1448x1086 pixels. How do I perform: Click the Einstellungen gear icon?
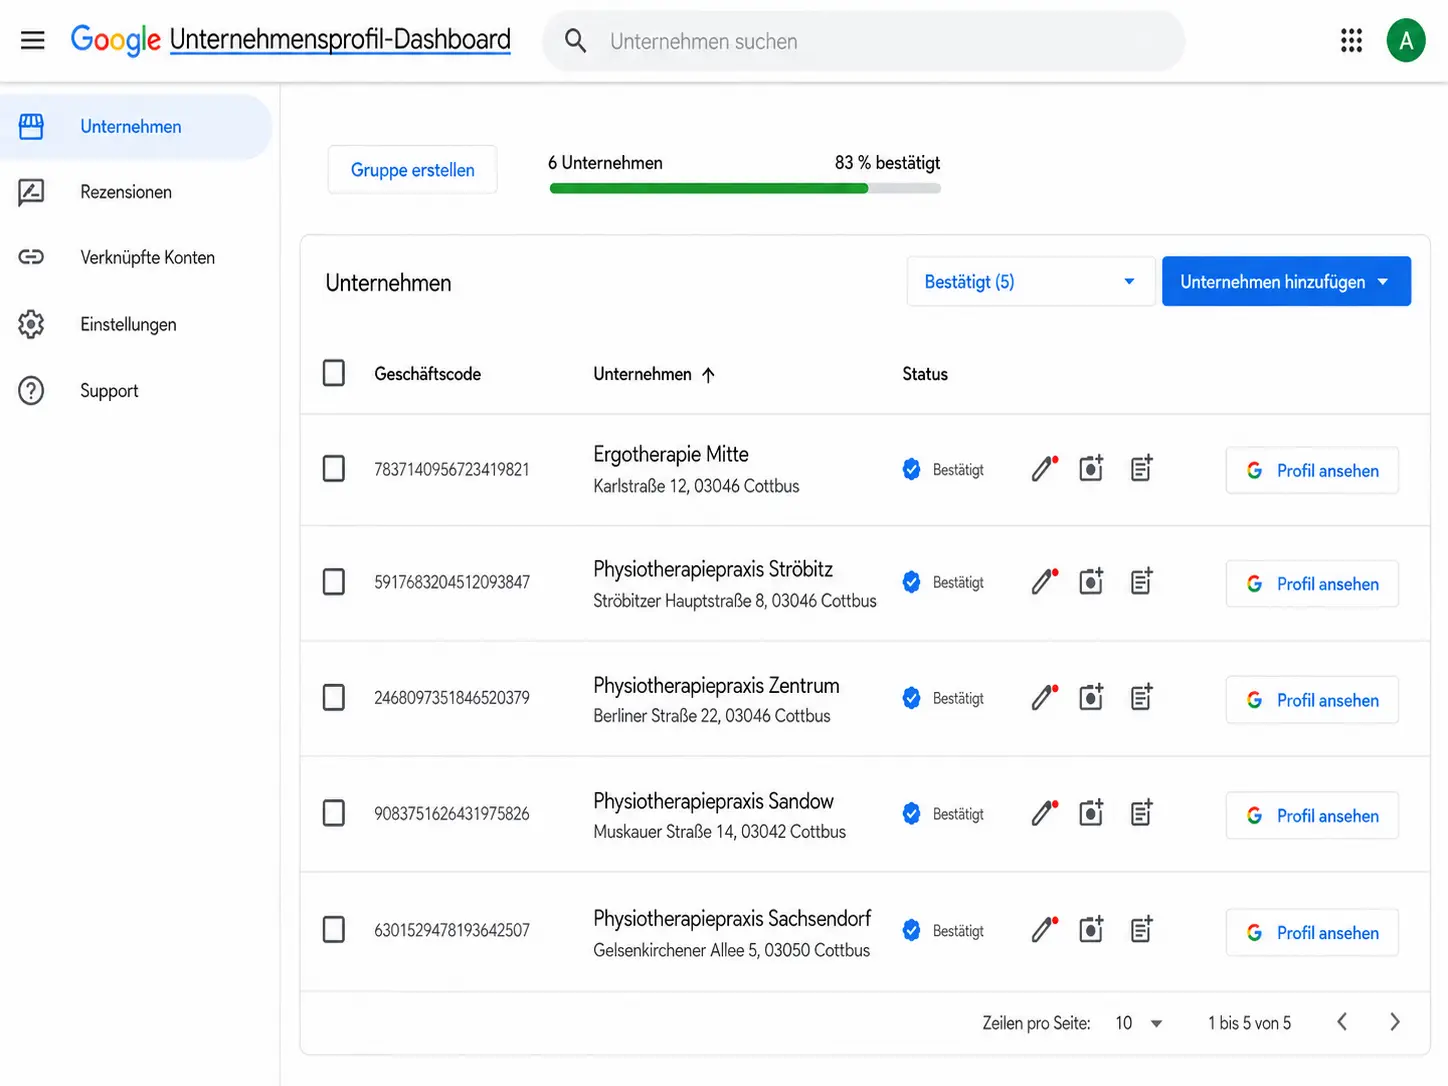click(31, 324)
